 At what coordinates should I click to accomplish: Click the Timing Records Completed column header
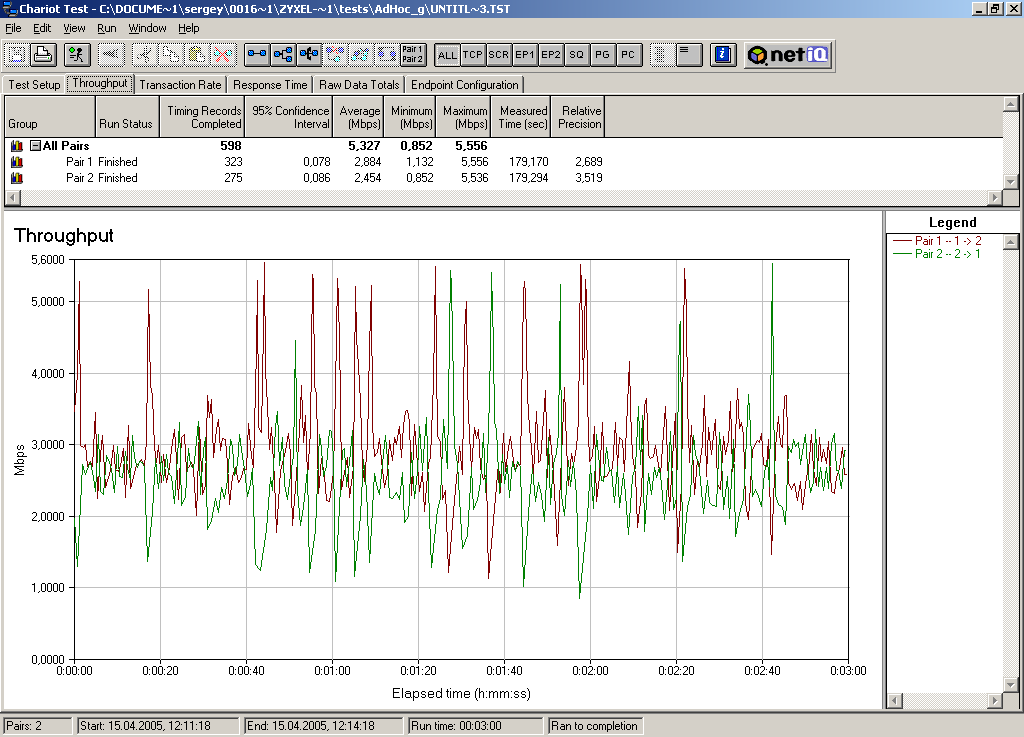[203, 117]
